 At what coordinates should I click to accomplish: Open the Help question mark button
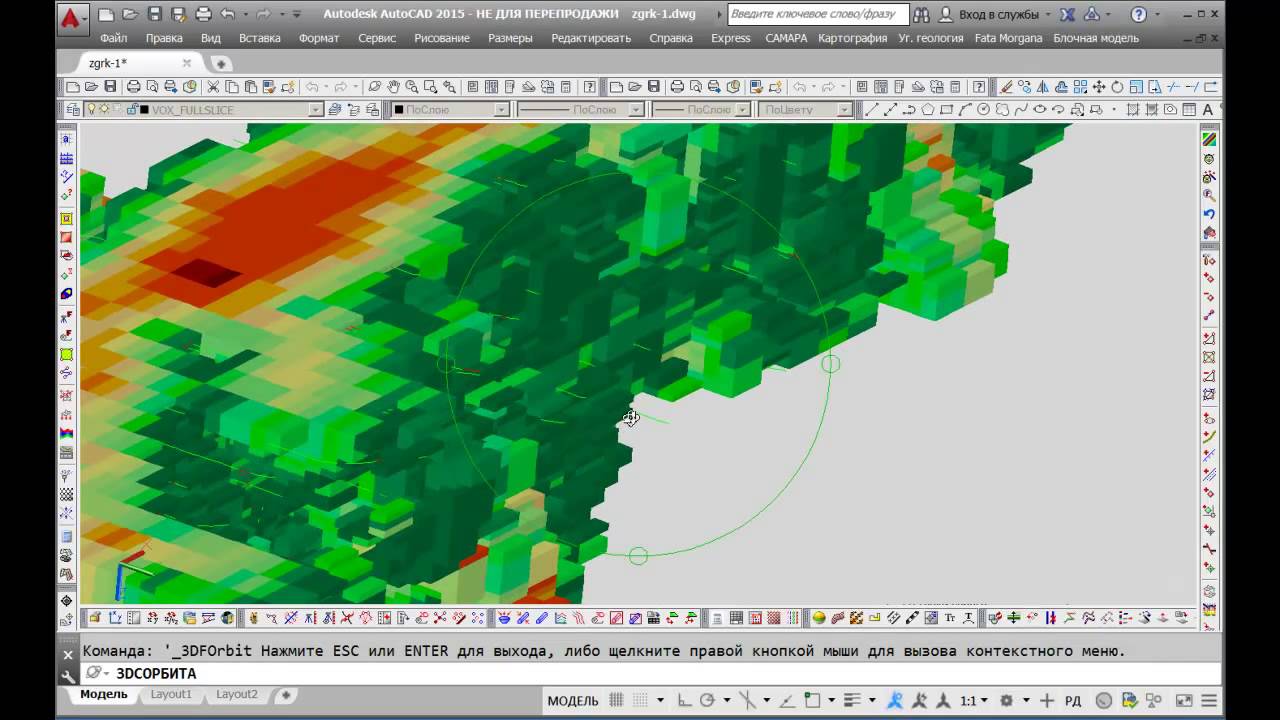click(1139, 14)
